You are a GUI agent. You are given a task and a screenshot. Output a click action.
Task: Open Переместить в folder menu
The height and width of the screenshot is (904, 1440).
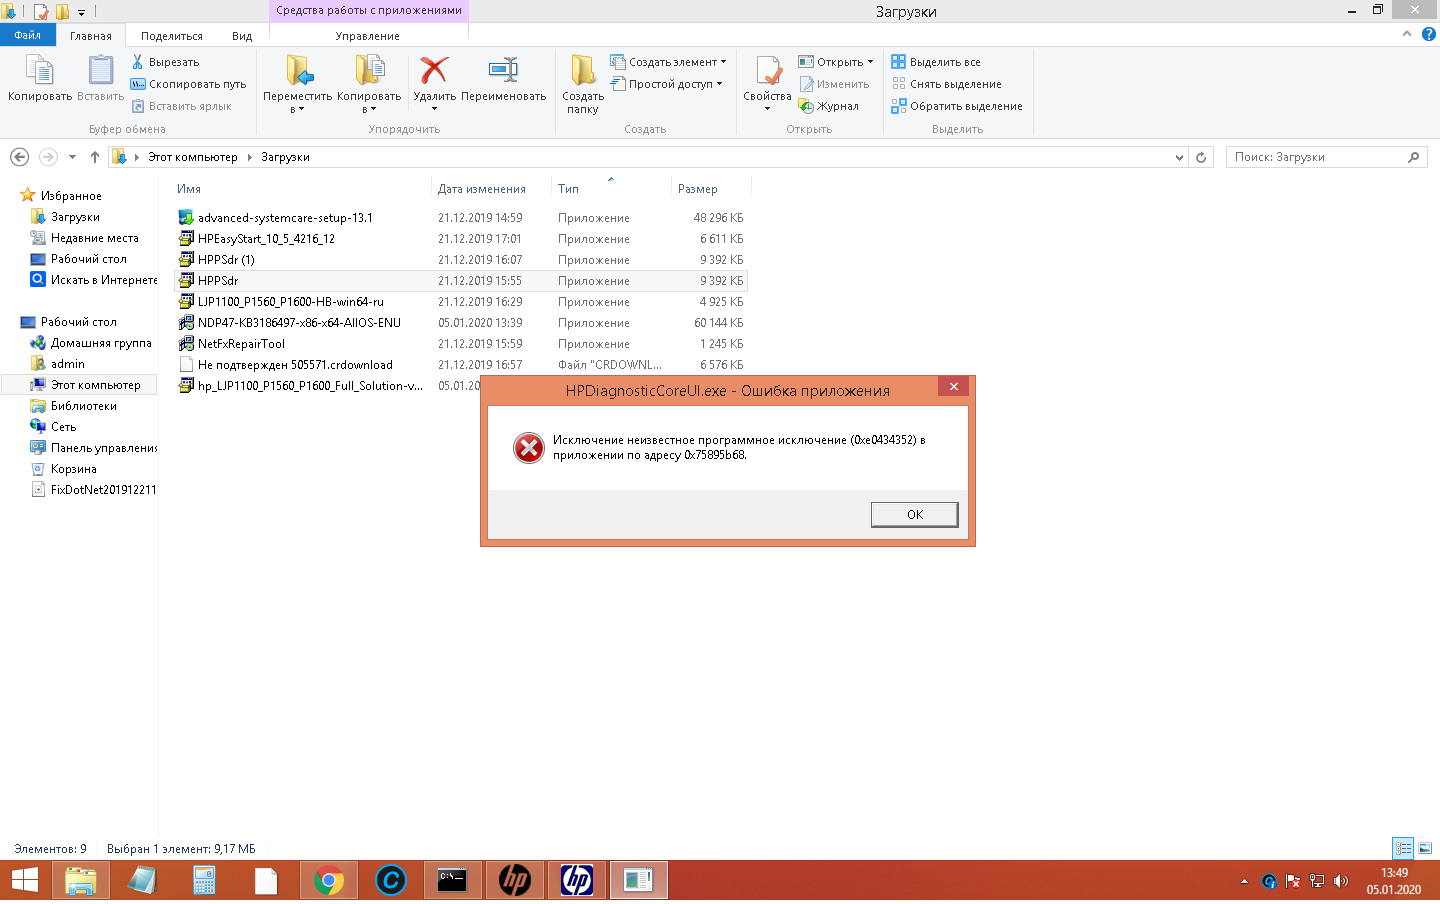[x=297, y=84]
